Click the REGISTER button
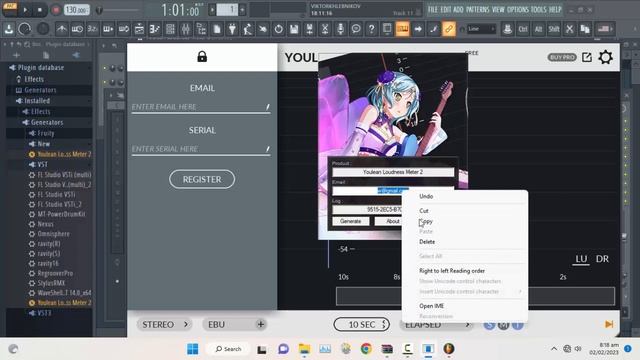The width and height of the screenshot is (640, 360). pyautogui.click(x=202, y=179)
